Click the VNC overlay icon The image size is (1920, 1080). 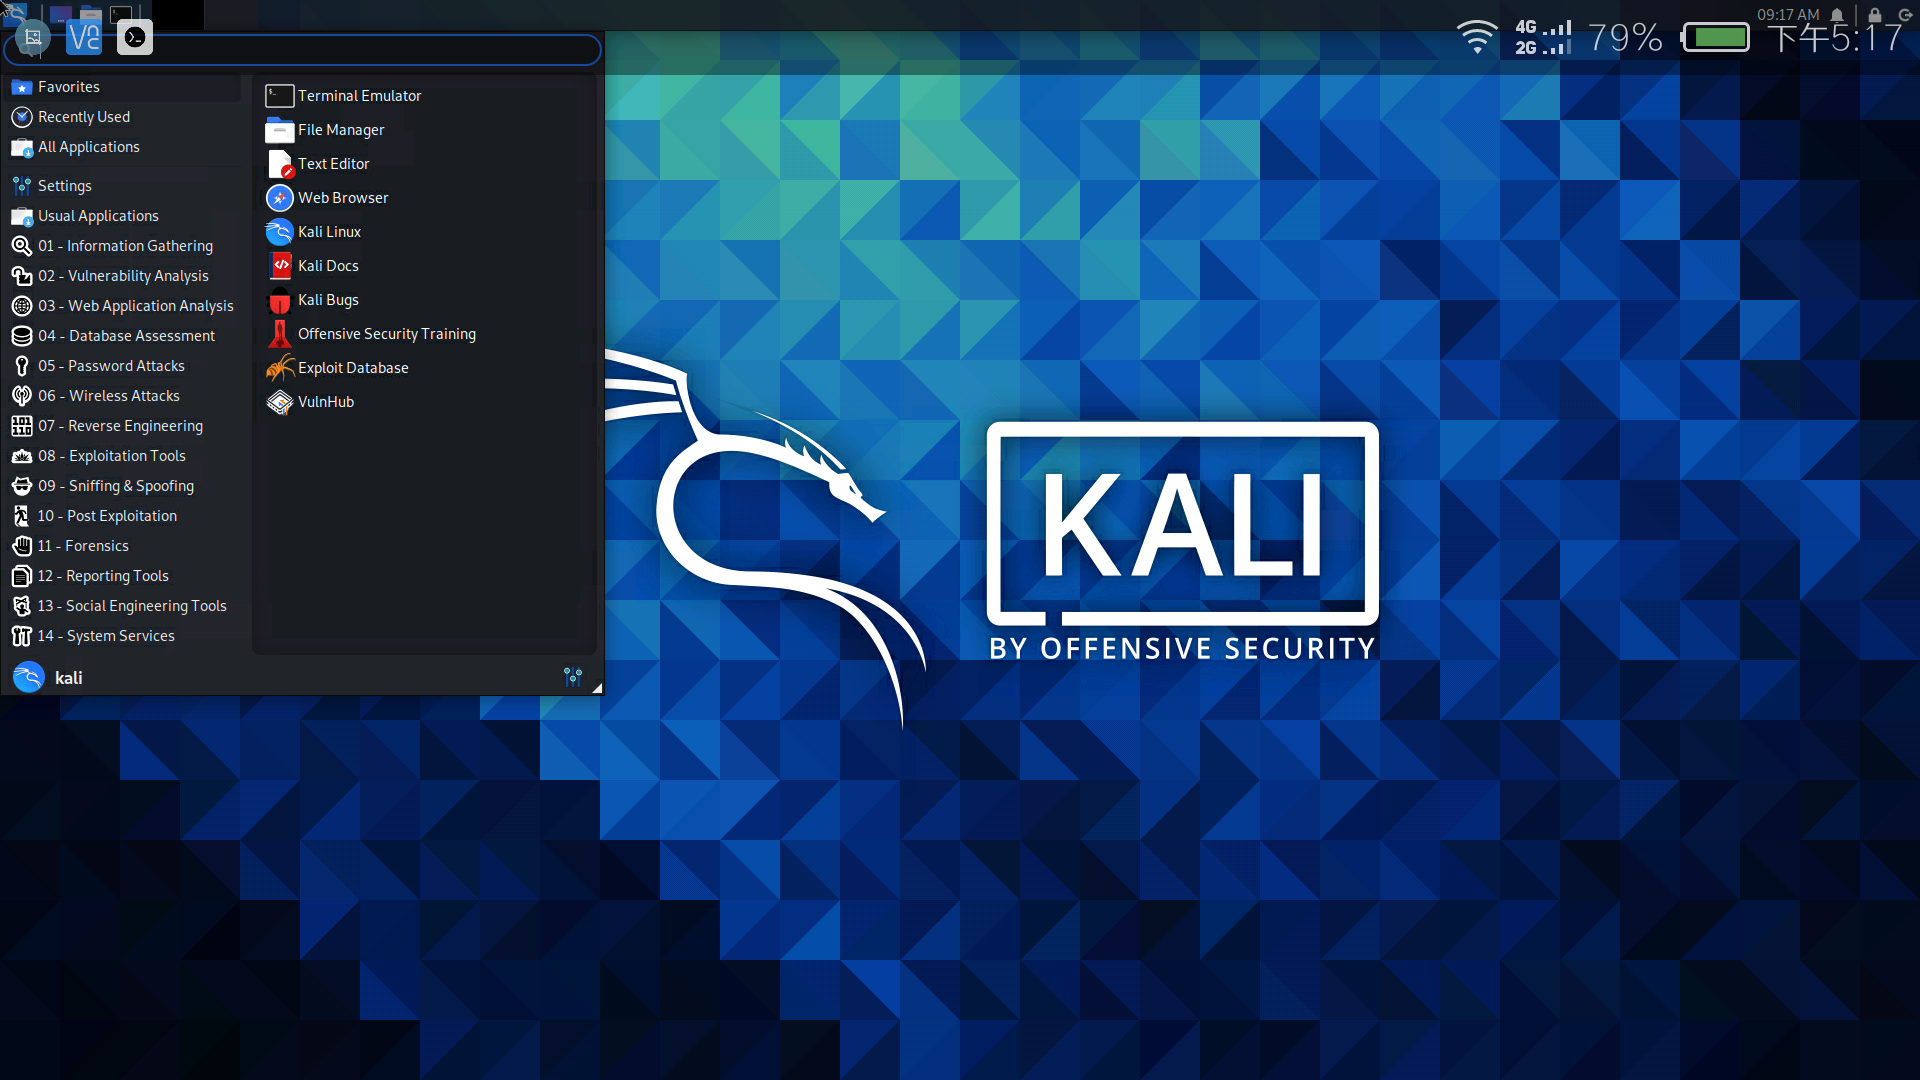point(84,38)
